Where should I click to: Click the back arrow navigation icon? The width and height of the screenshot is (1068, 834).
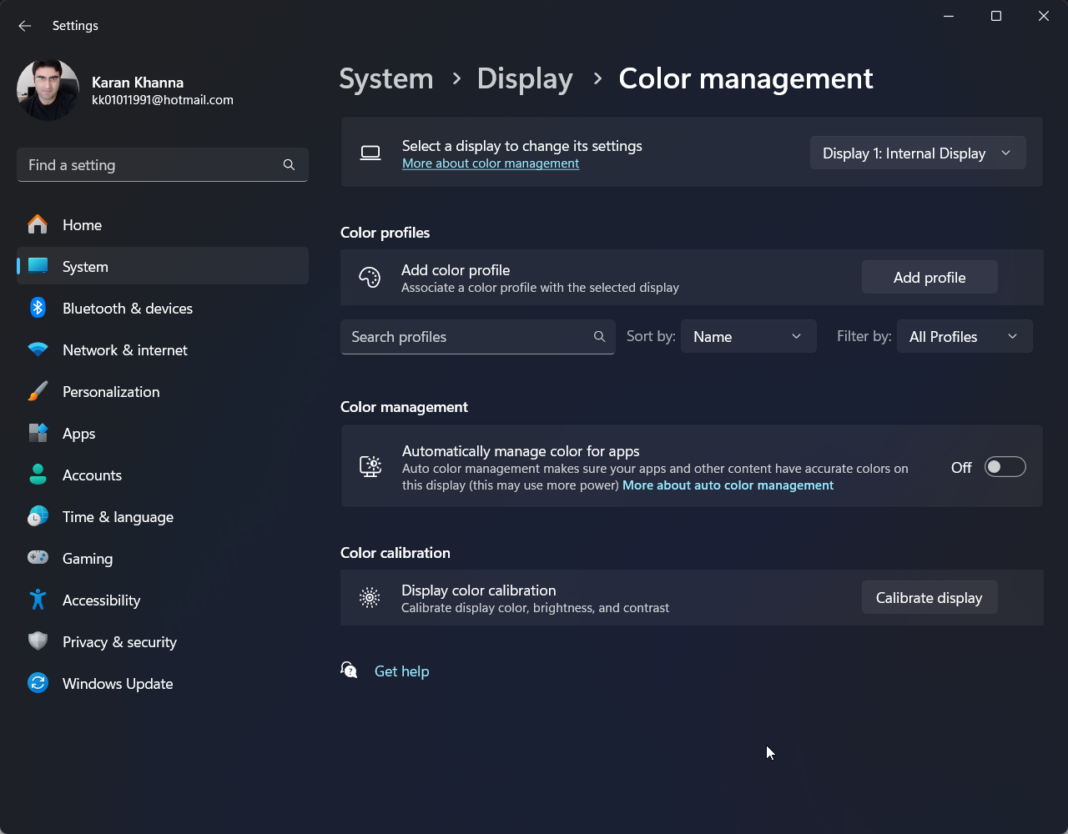(24, 25)
